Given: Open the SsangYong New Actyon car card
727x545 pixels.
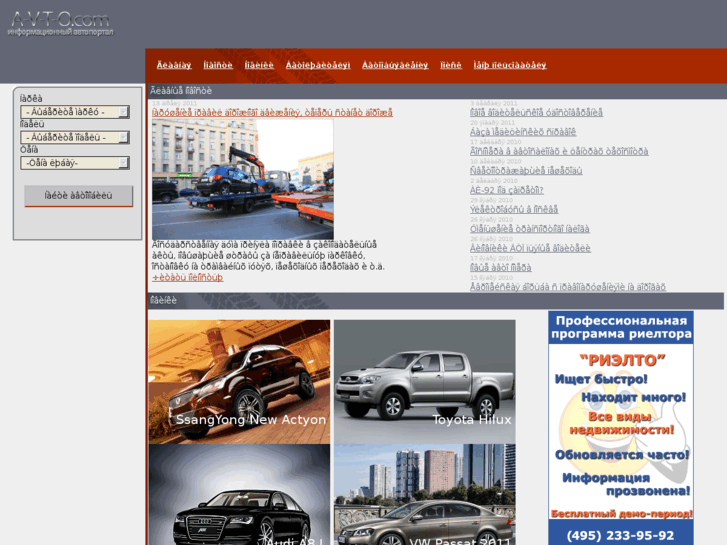Looking at the screenshot, I should tap(239, 382).
